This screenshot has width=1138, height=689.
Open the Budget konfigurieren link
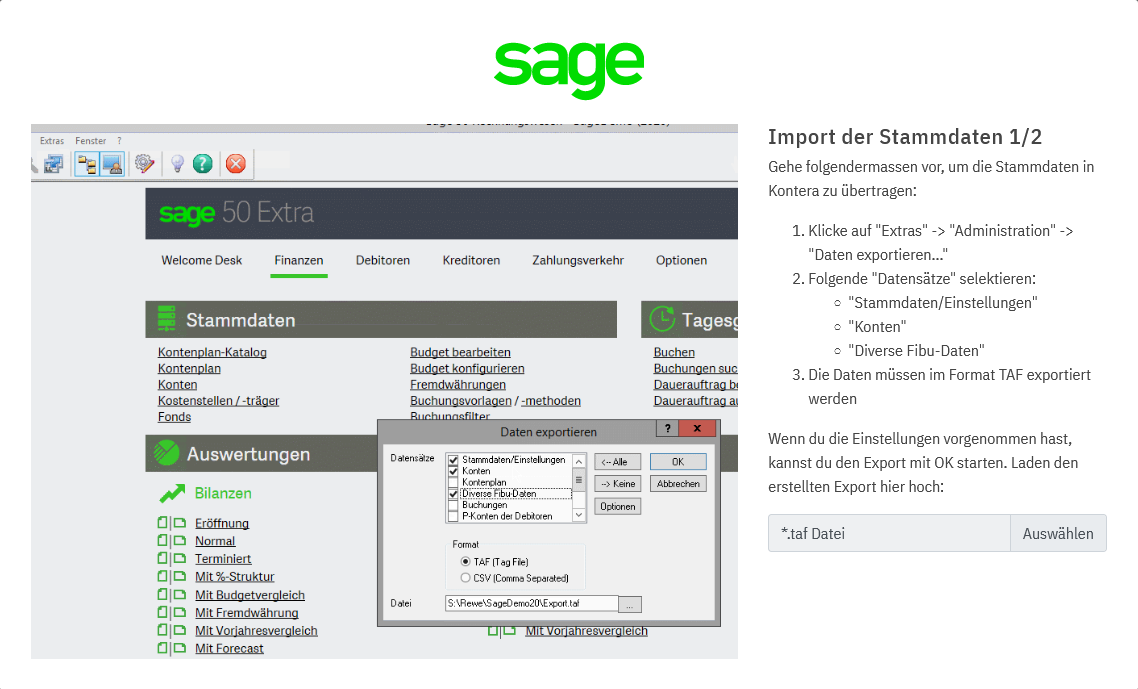[467, 369]
